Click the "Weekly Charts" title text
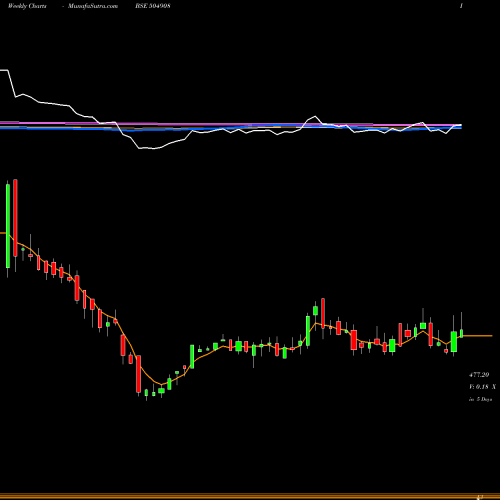Image resolution: width=500 pixels, height=500 pixels. point(27,6)
